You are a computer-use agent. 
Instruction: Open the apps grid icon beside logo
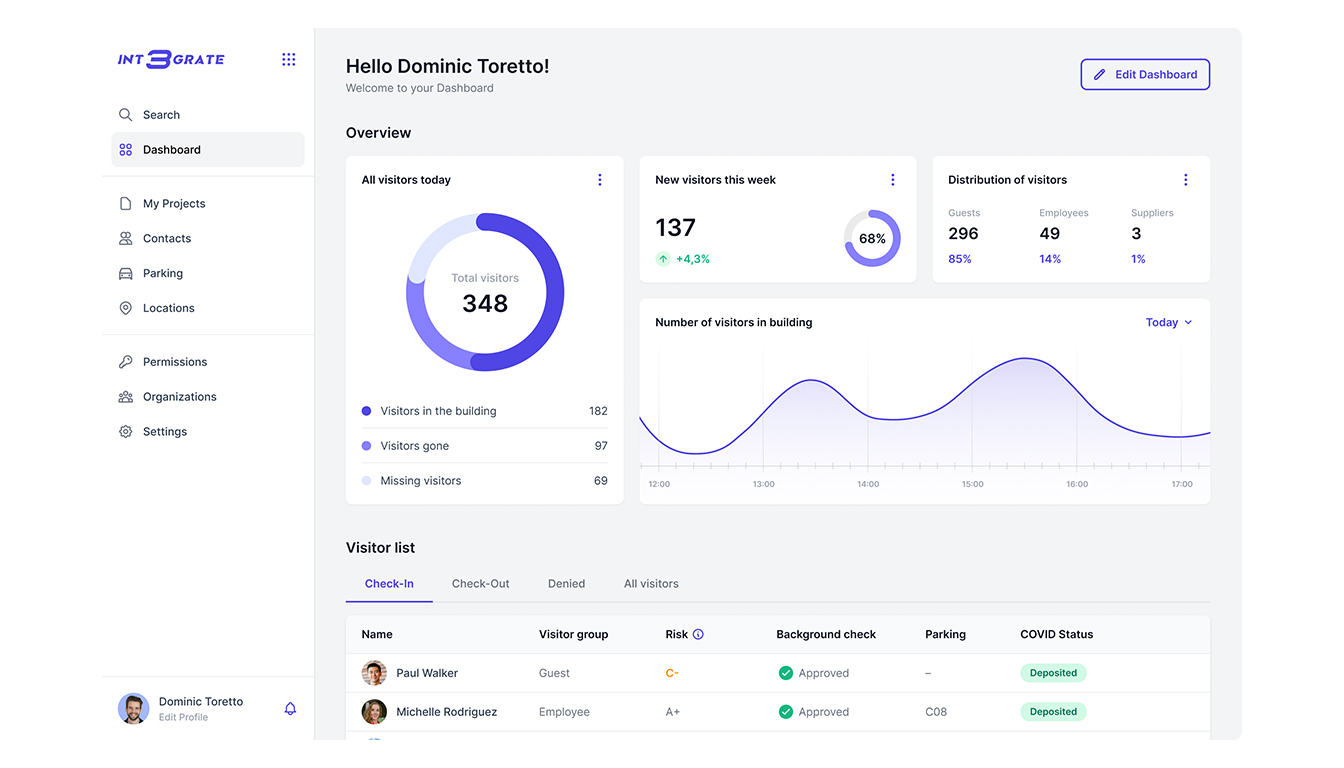coord(289,60)
